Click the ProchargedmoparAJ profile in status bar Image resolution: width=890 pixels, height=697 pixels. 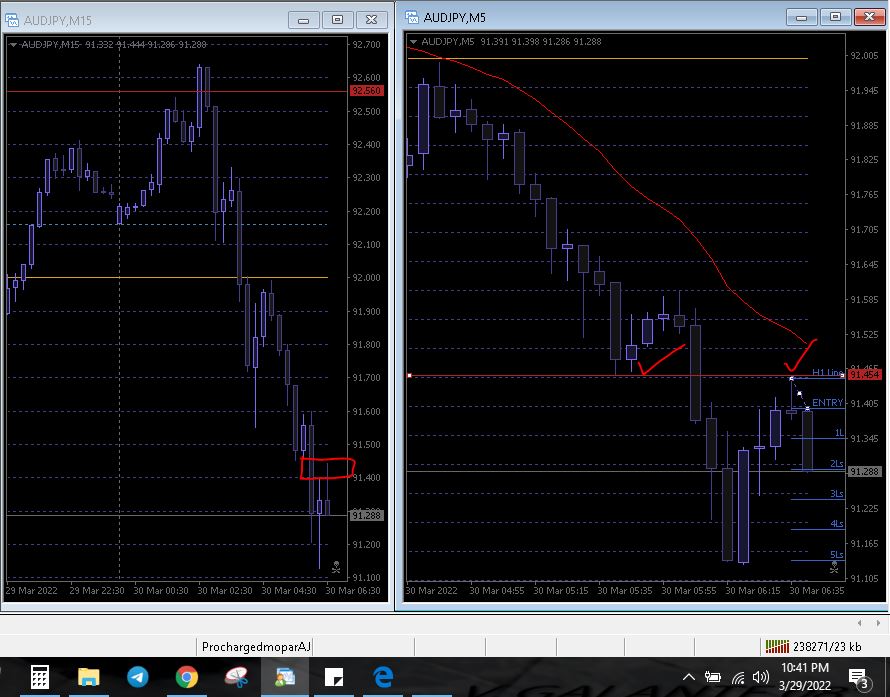(x=256, y=646)
